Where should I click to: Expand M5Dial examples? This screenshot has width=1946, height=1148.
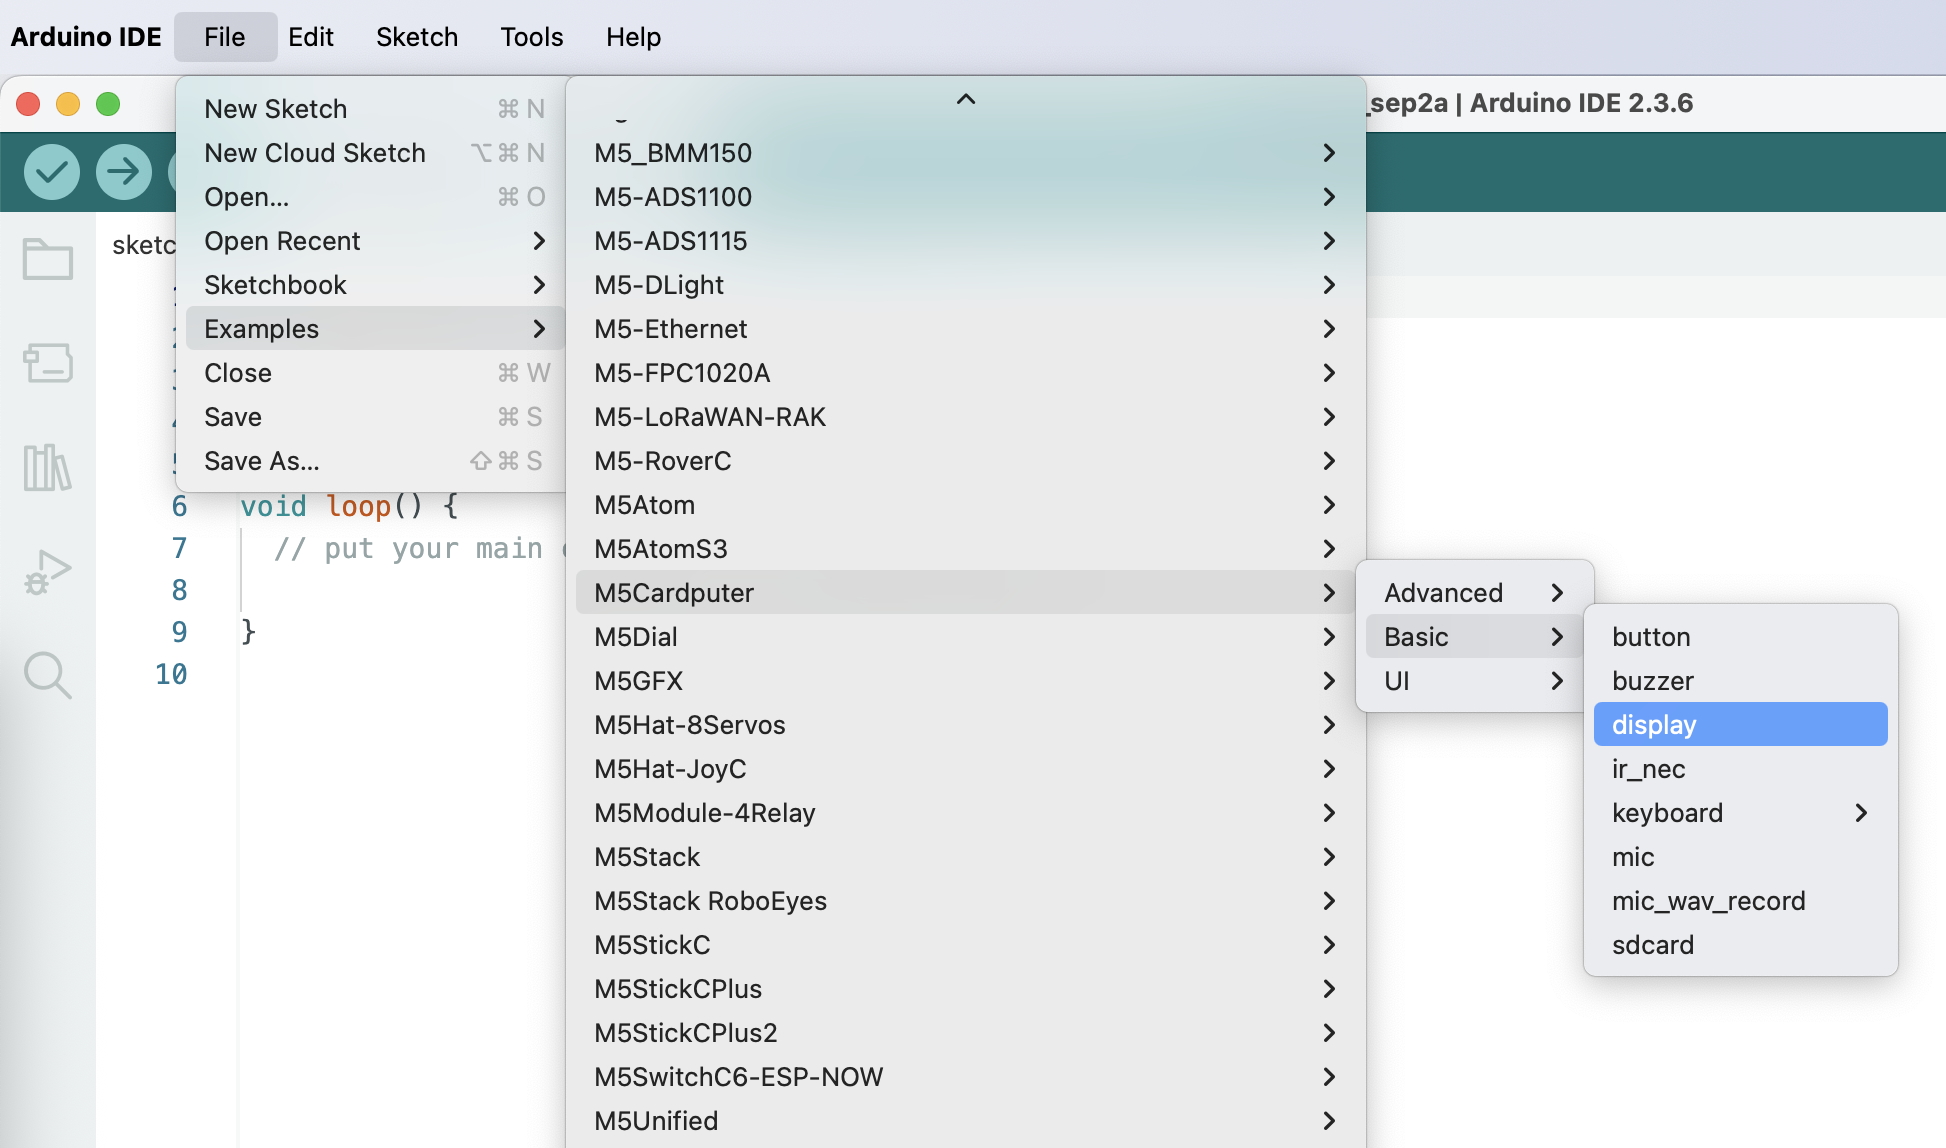pyautogui.click(x=965, y=637)
